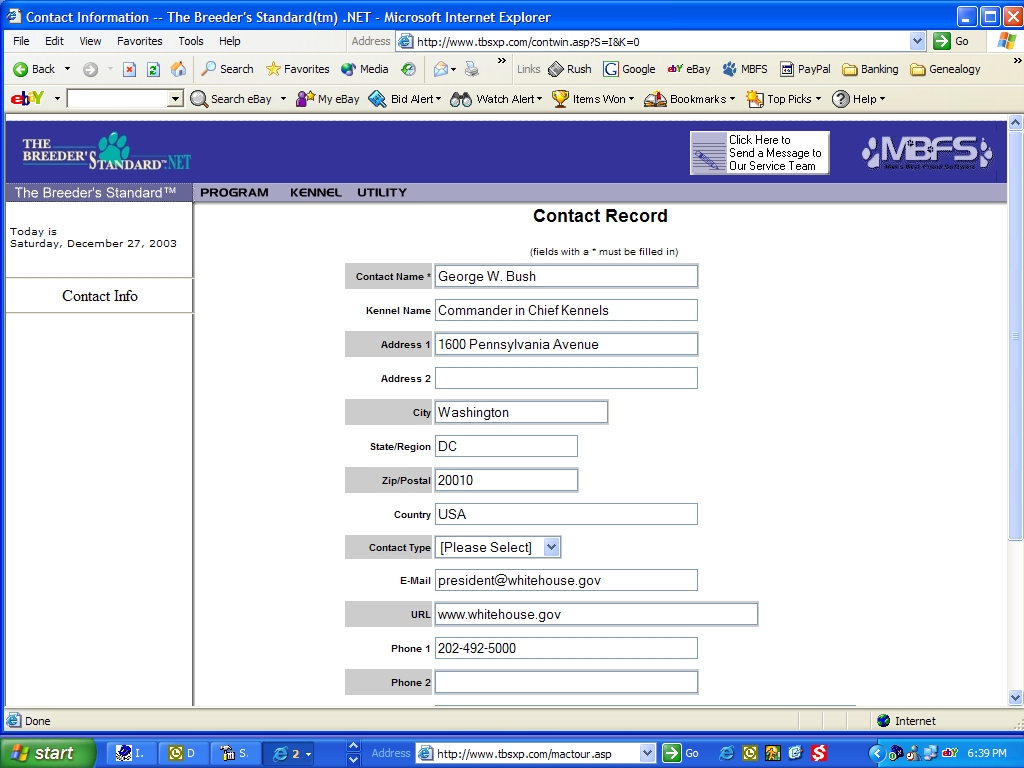Click the Send a Message to Service Team banner
Screen dimensions: 1024x768
(x=759, y=153)
